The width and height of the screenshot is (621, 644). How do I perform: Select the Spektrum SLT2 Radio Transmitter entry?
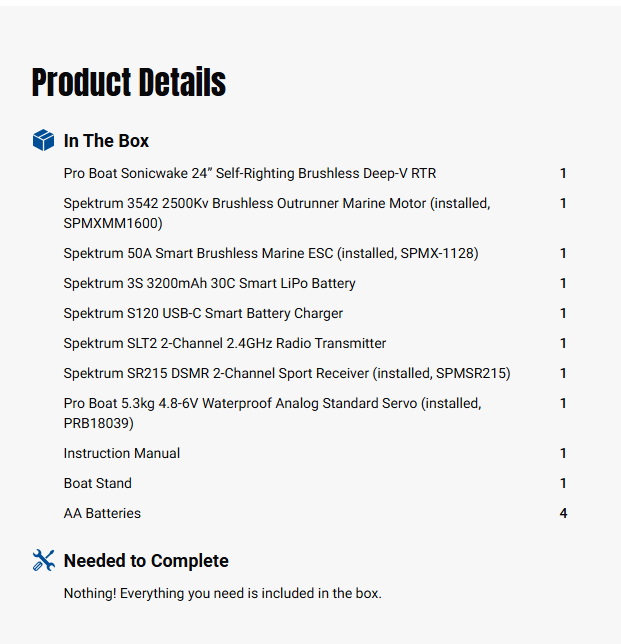(225, 343)
